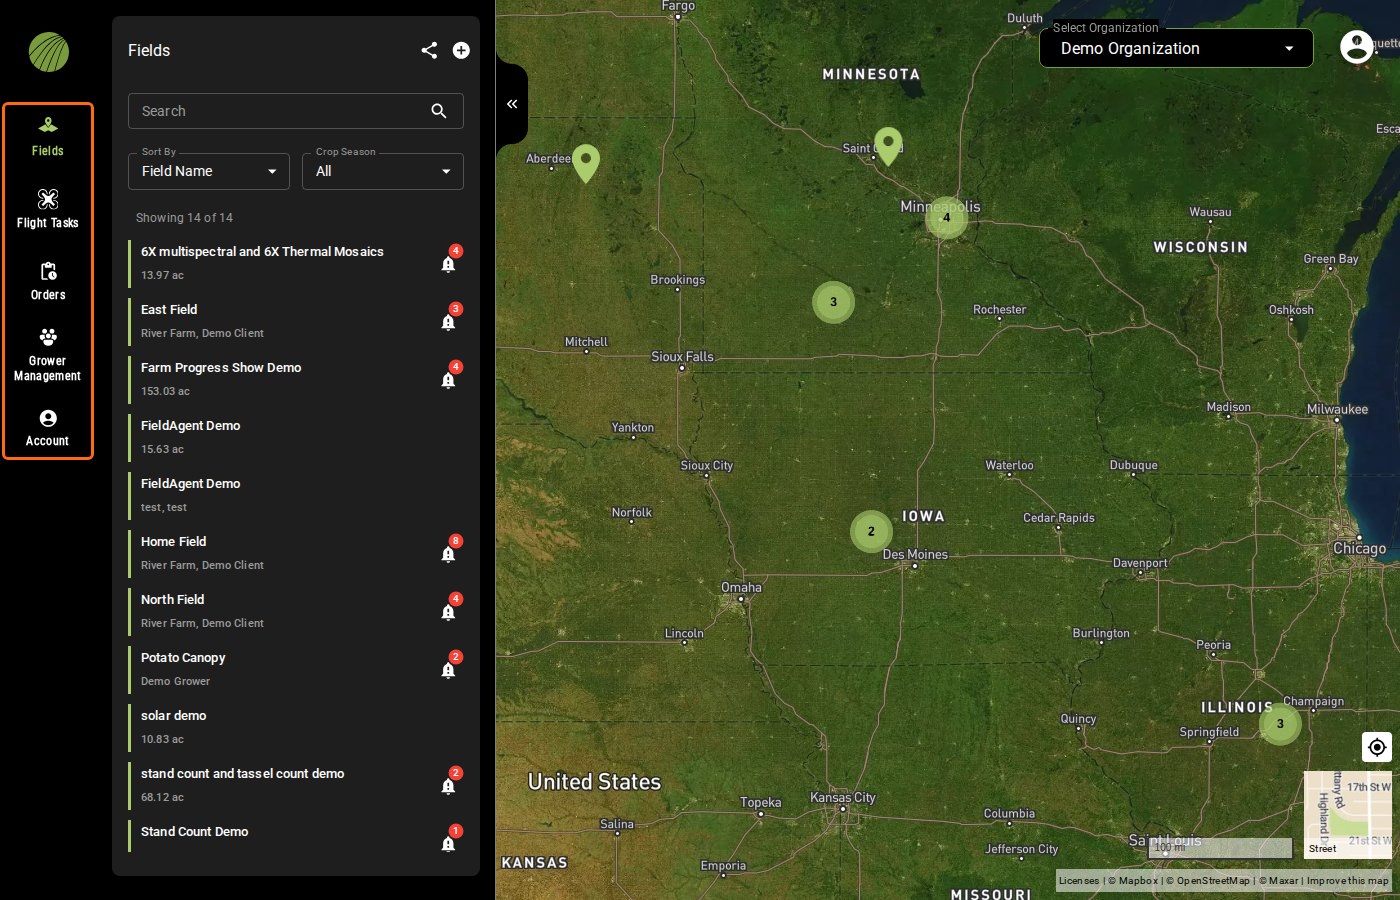Open the Crop Season dropdown
1400x900 pixels.
(383, 171)
